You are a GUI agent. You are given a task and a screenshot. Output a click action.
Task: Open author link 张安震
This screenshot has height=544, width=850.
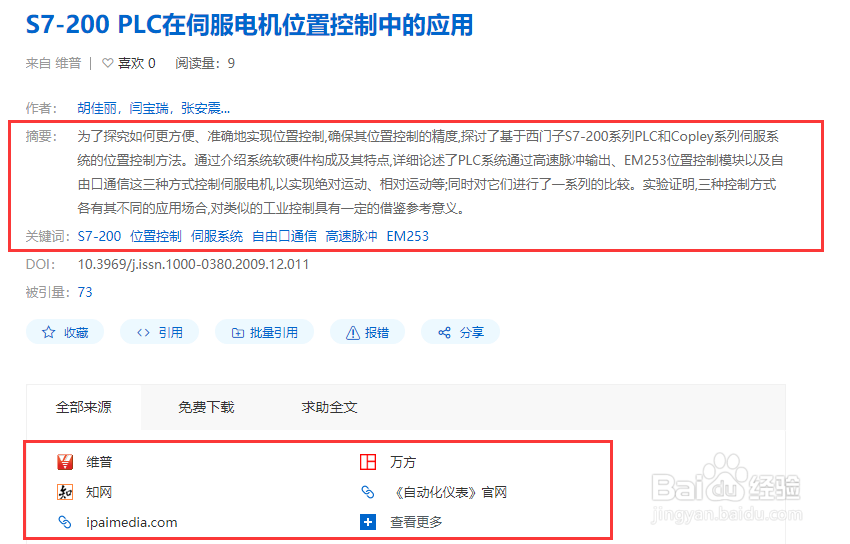[x=205, y=108]
